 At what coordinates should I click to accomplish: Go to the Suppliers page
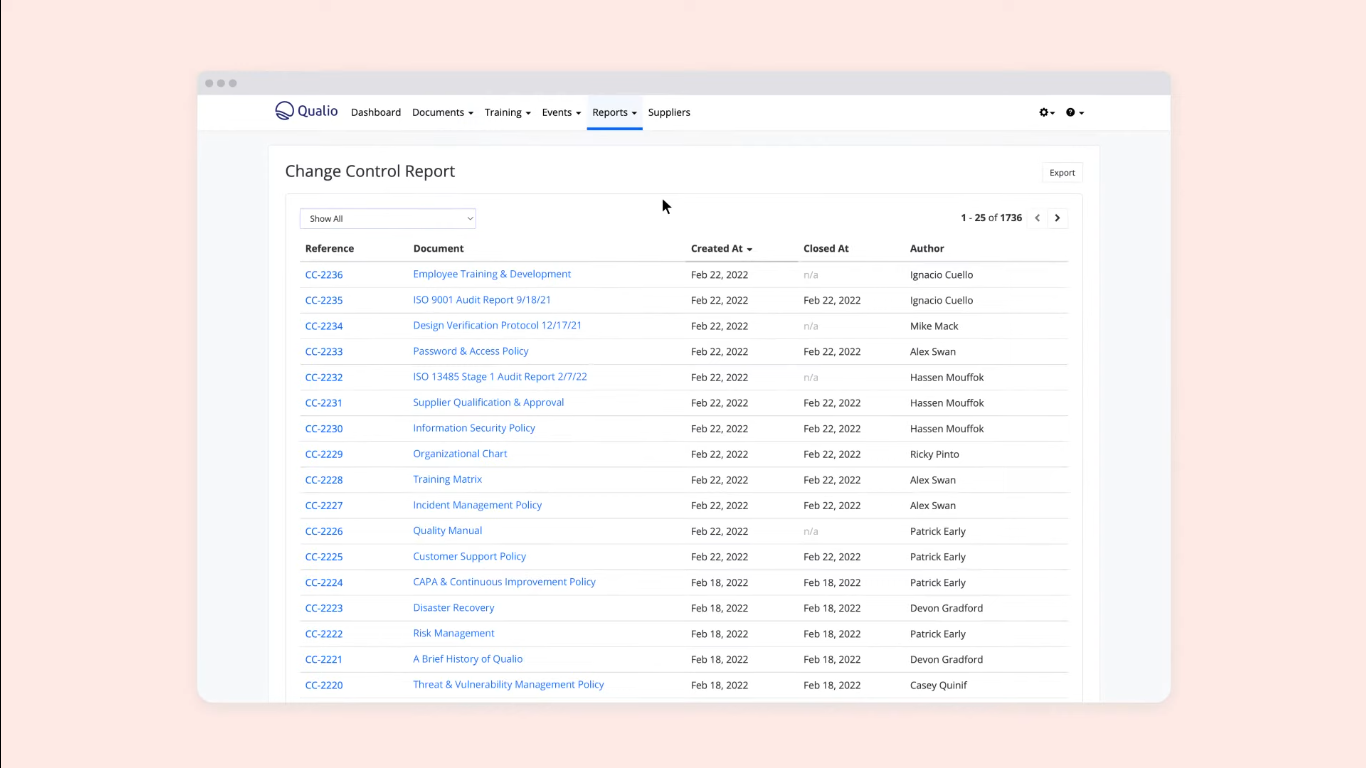[x=669, y=113]
